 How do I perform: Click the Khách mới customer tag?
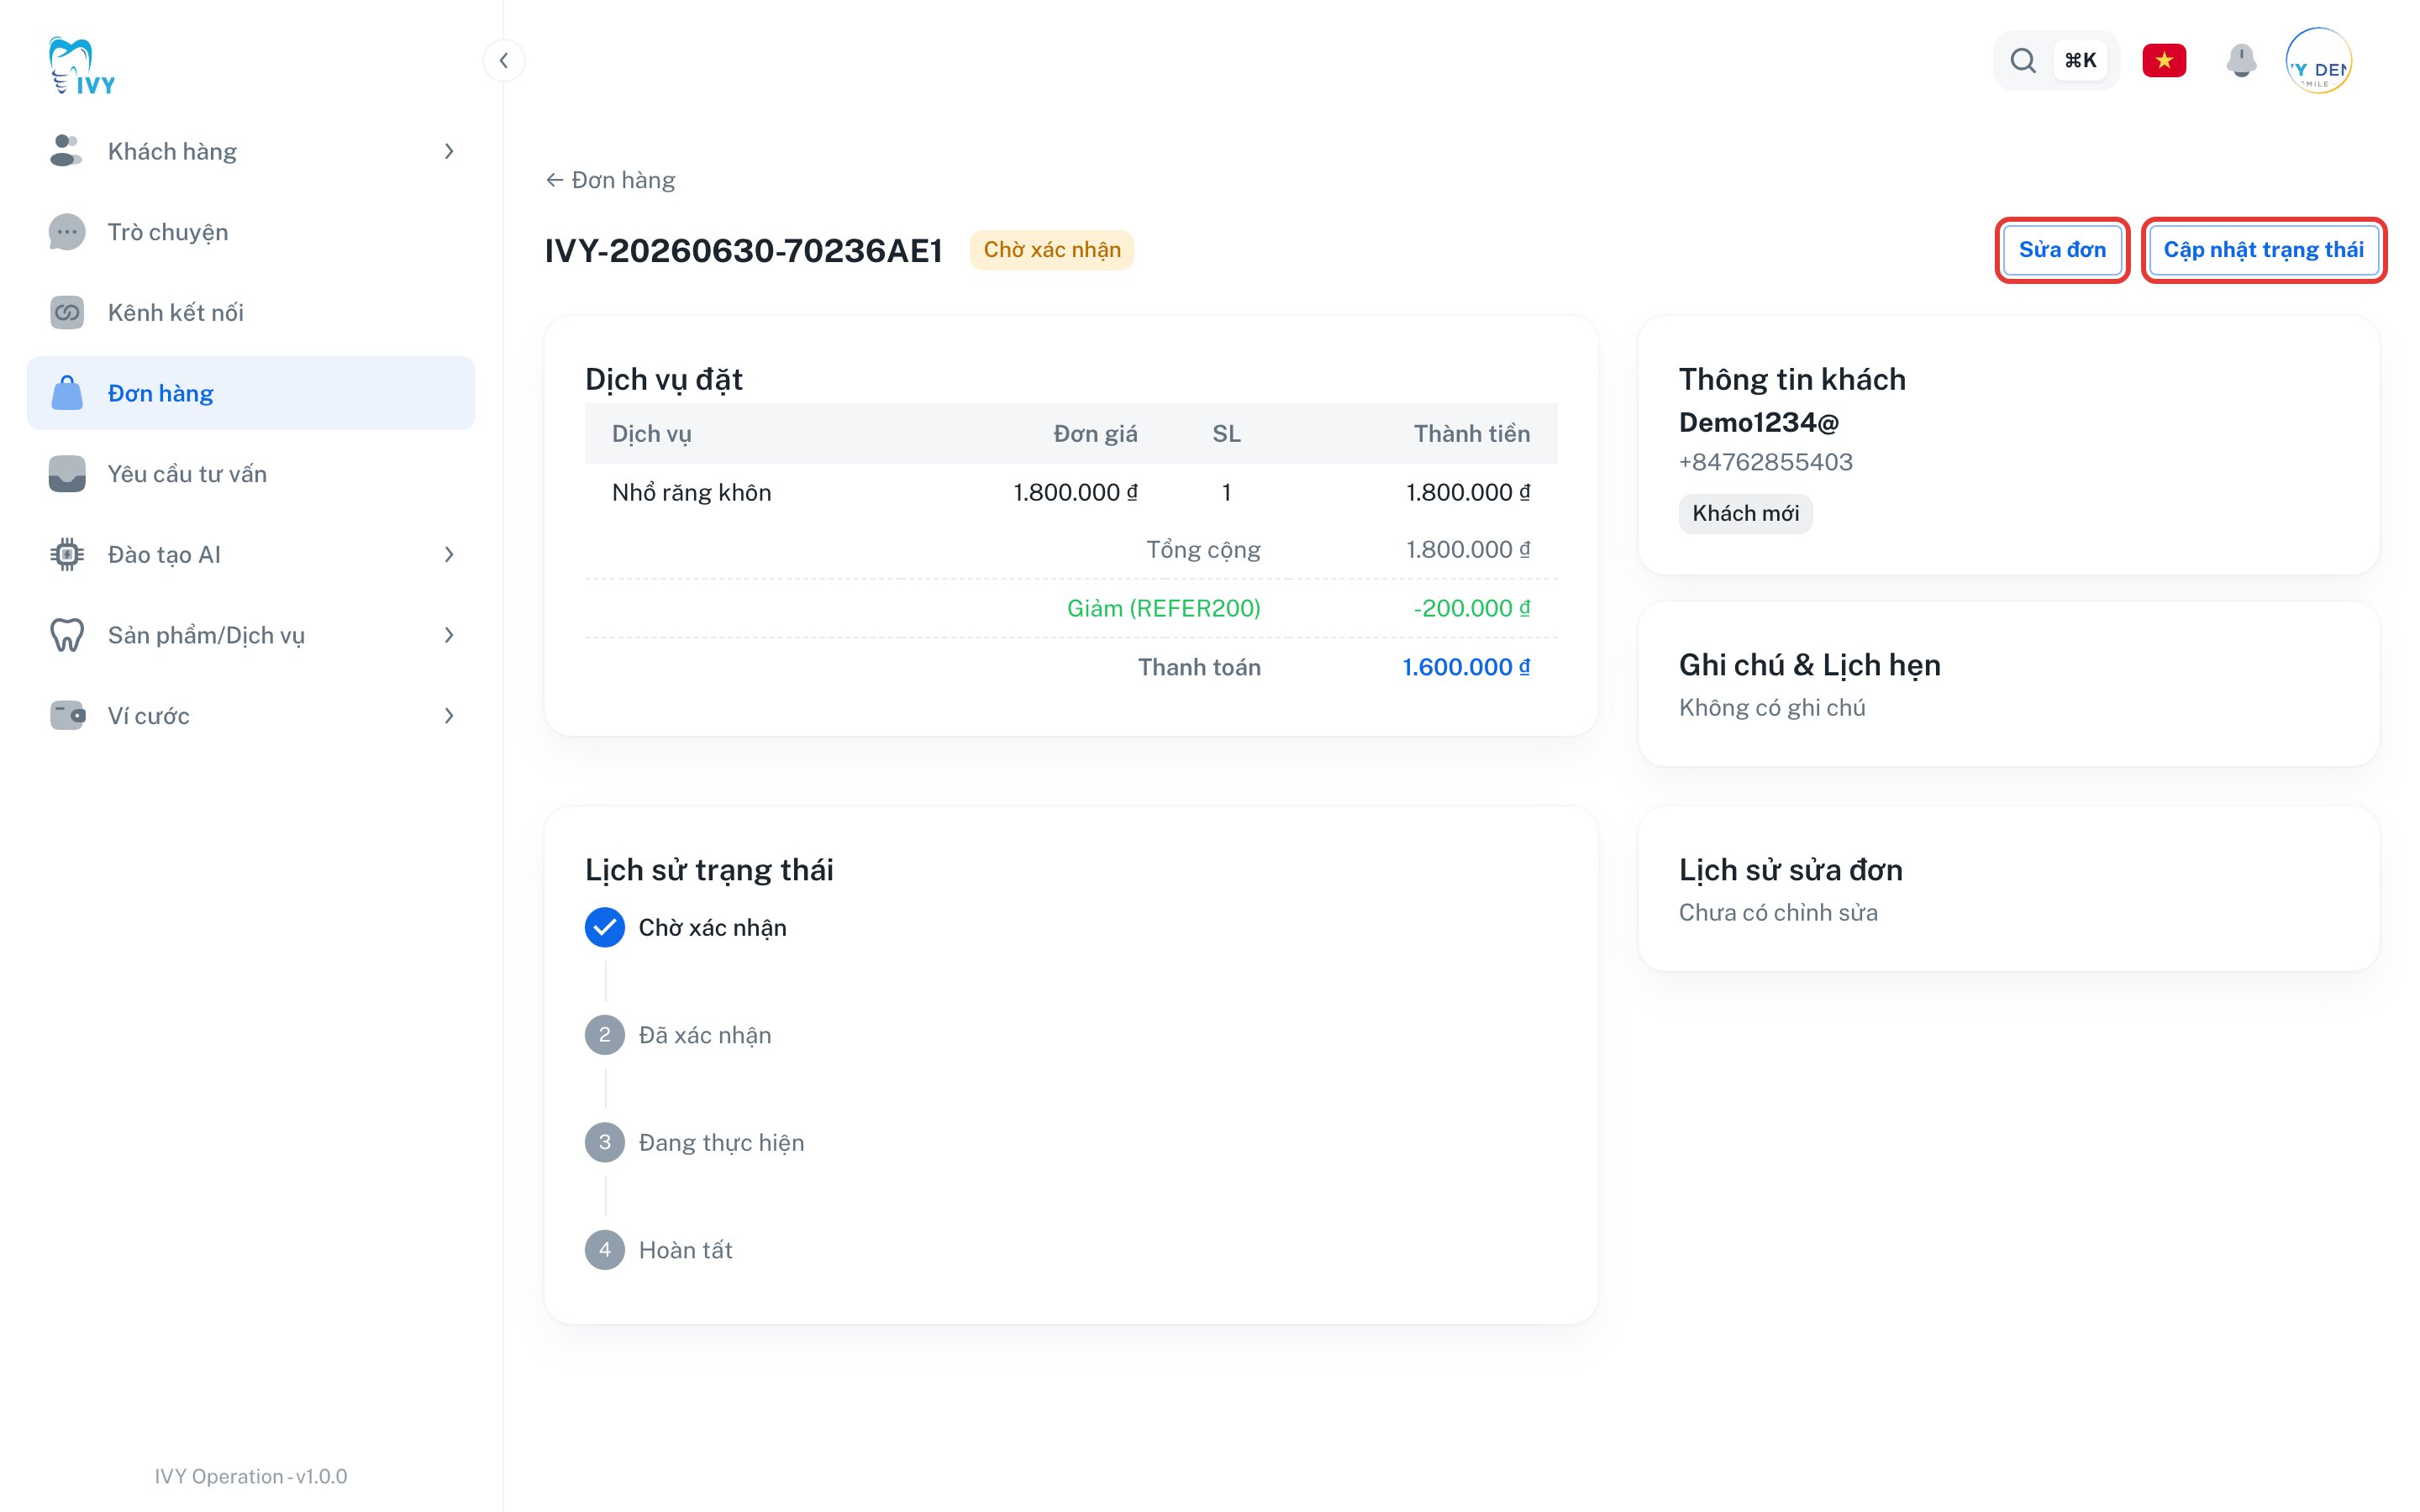tap(1745, 514)
